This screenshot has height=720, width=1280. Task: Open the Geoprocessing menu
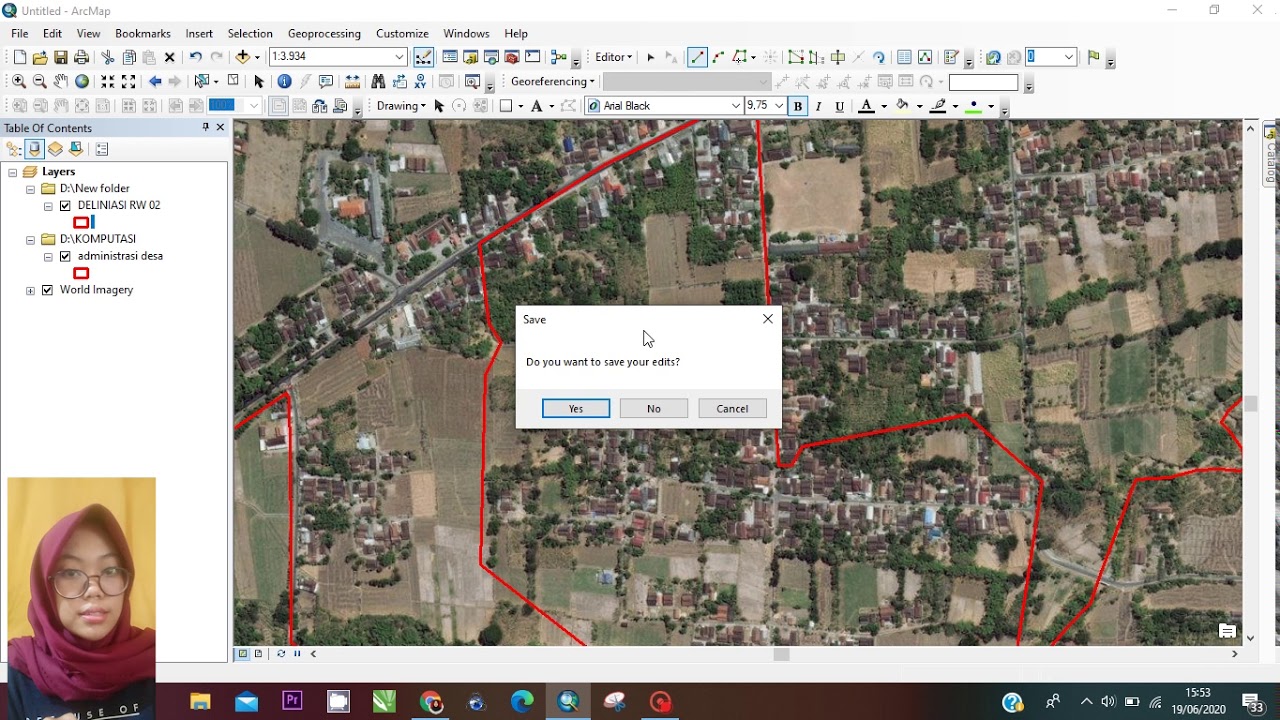(x=324, y=34)
